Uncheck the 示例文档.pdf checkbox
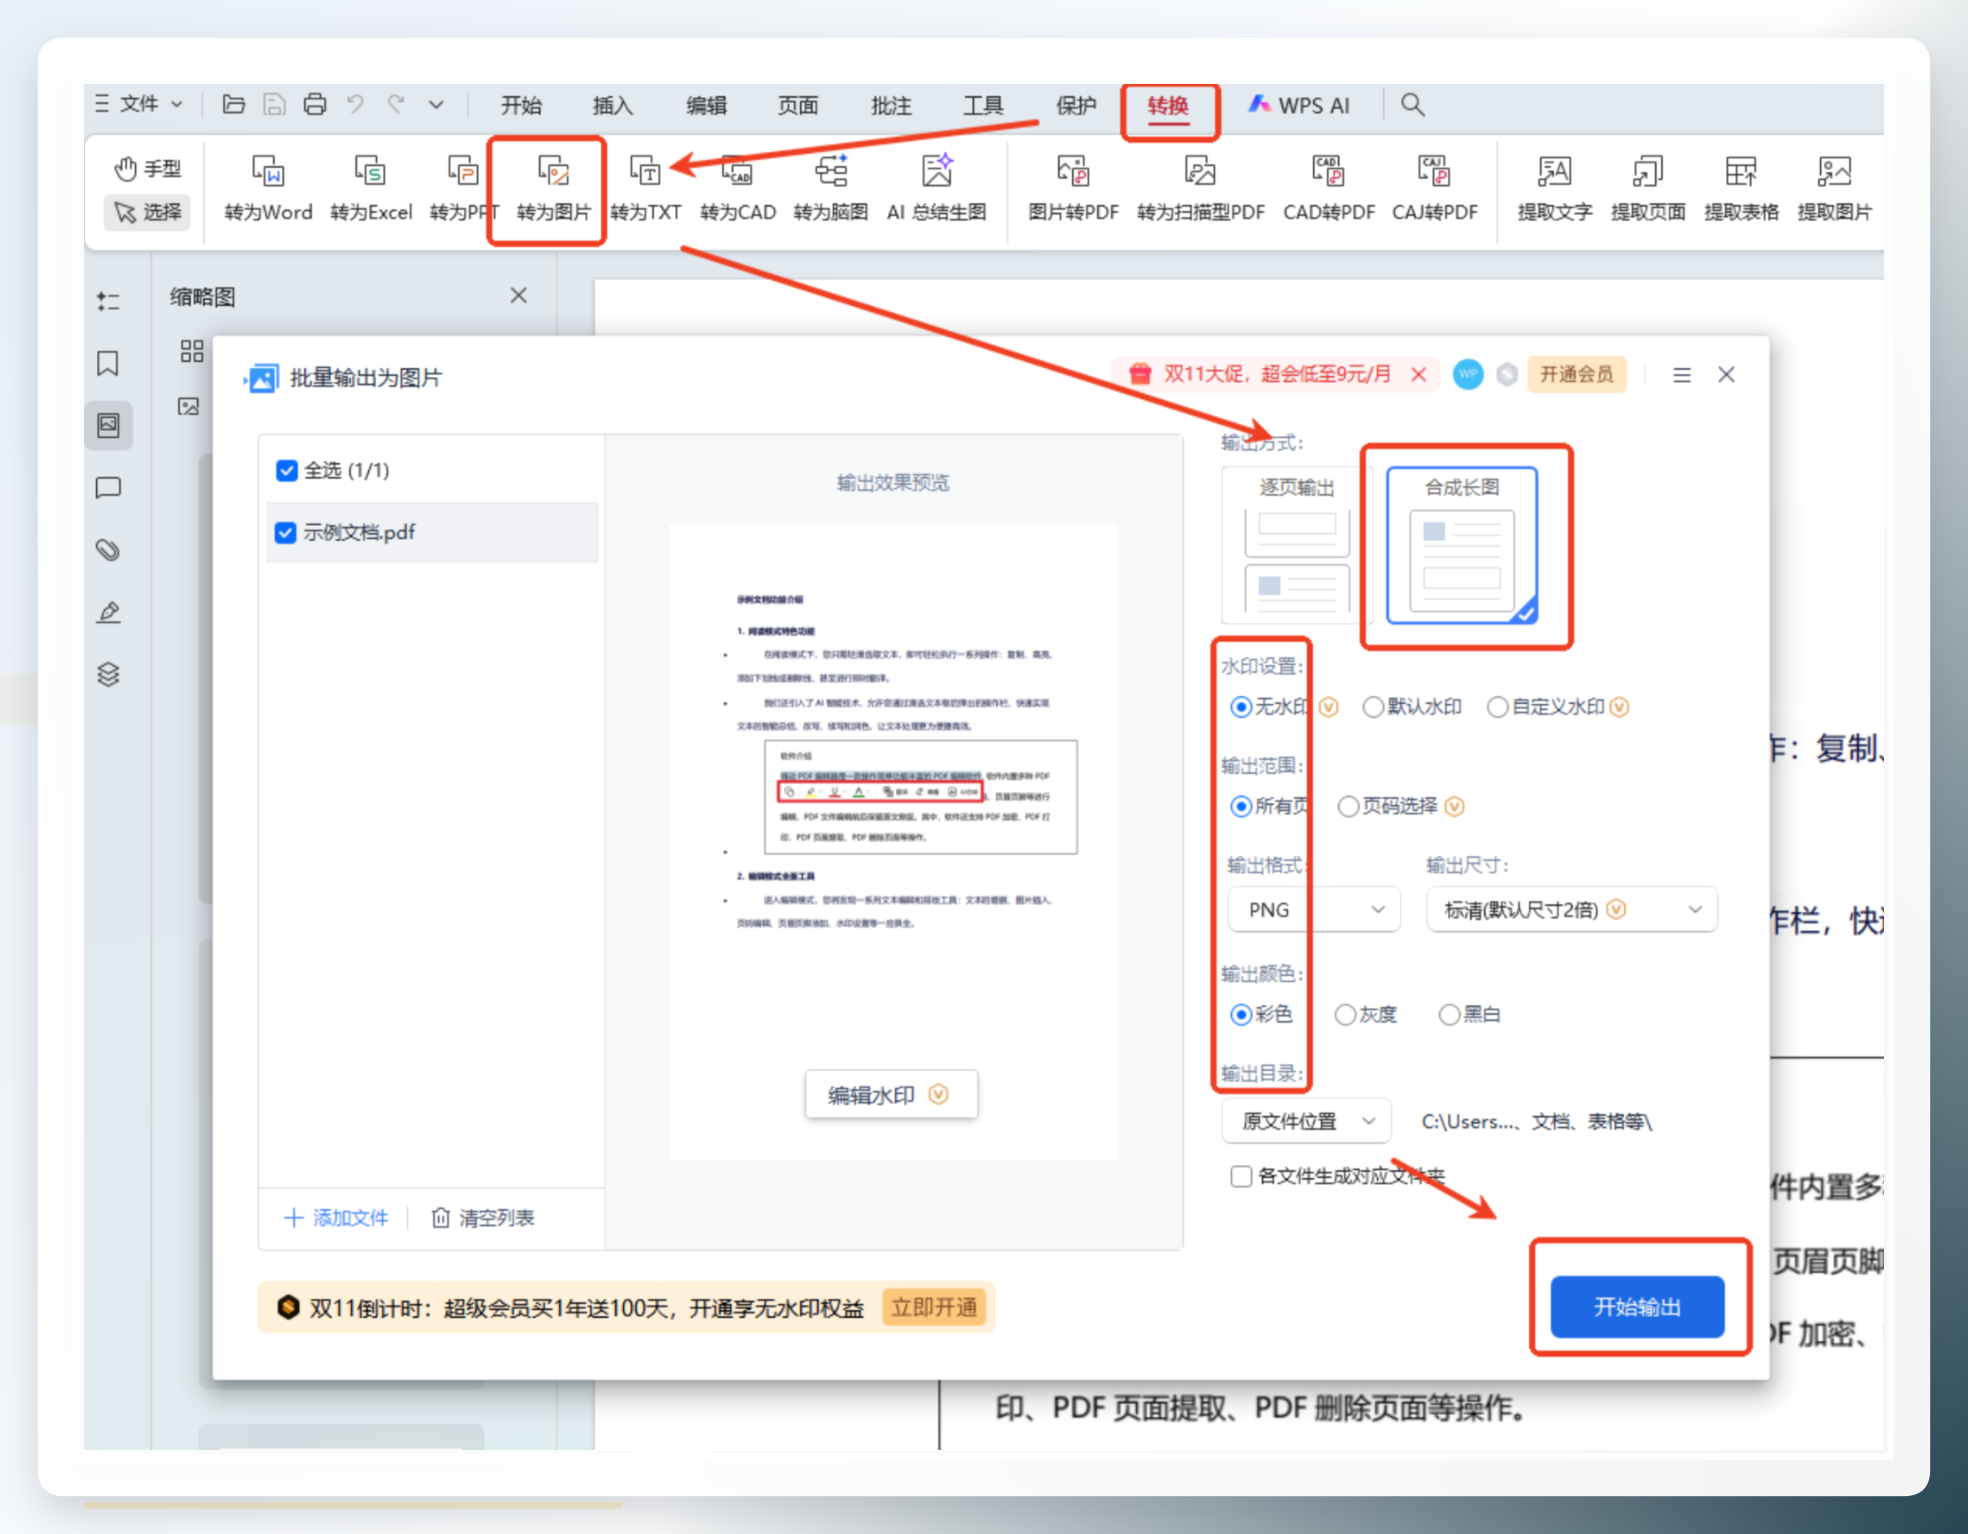1968x1534 pixels. pyautogui.click(x=286, y=532)
